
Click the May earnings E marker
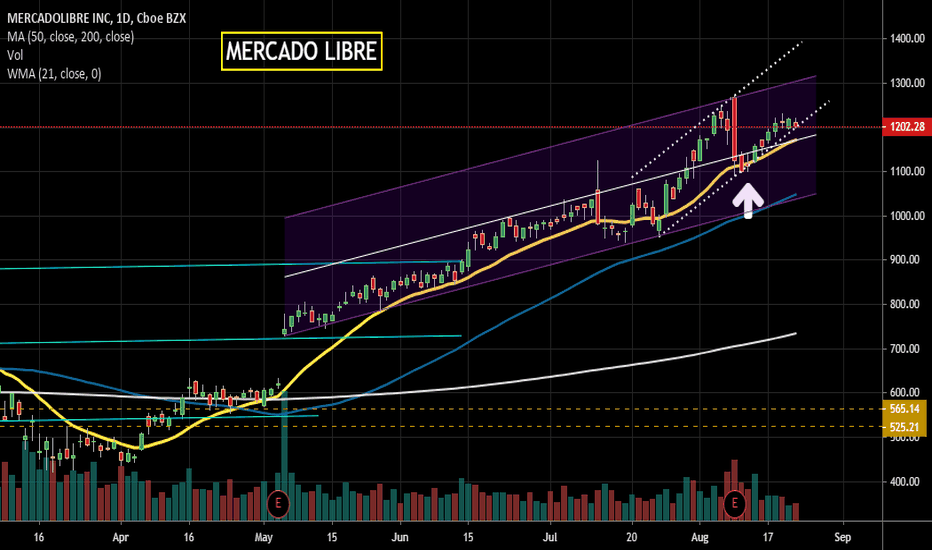tap(278, 504)
